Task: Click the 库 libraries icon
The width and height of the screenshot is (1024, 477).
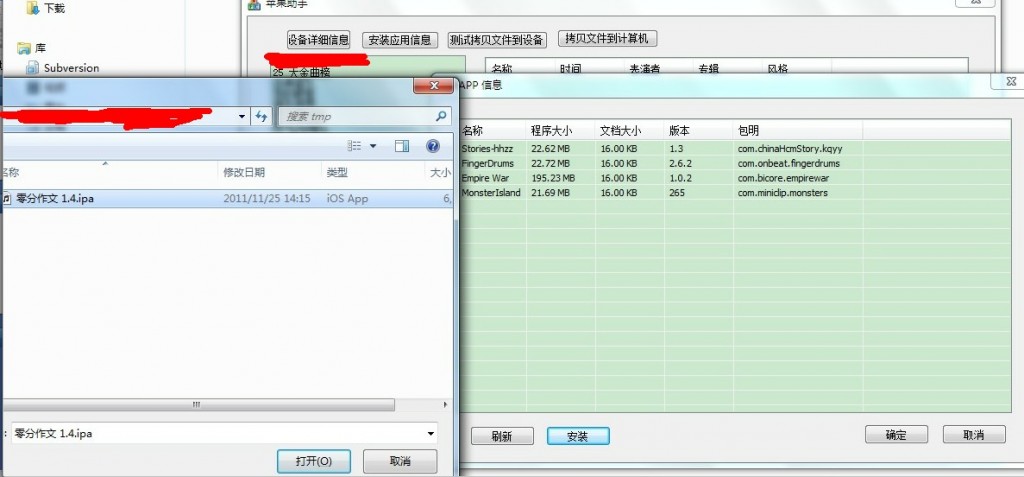Action: coord(24,48)
